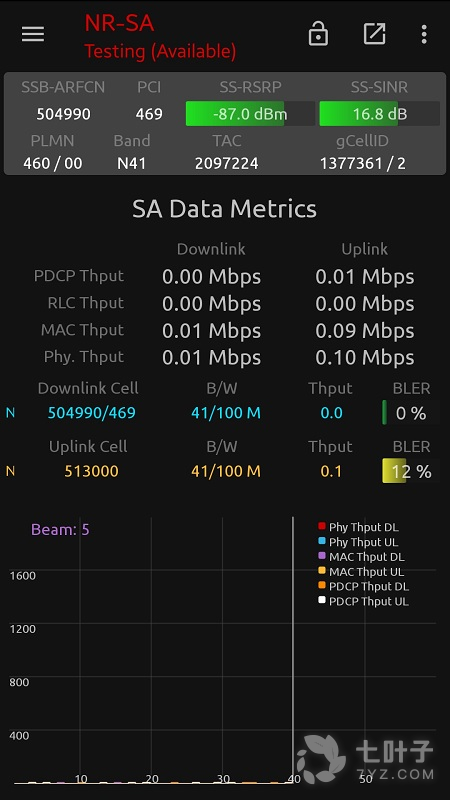Click the NR-SA title text
This screenshot has width=450, height=800.
[119, 23]
